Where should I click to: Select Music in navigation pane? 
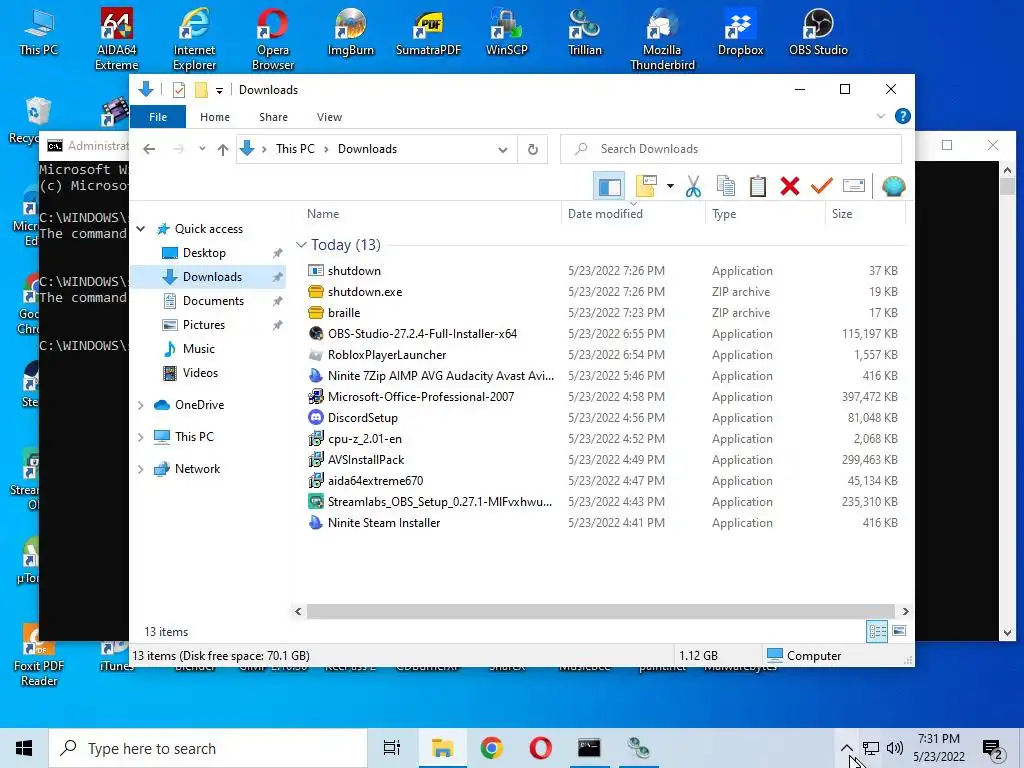point(198,349)
